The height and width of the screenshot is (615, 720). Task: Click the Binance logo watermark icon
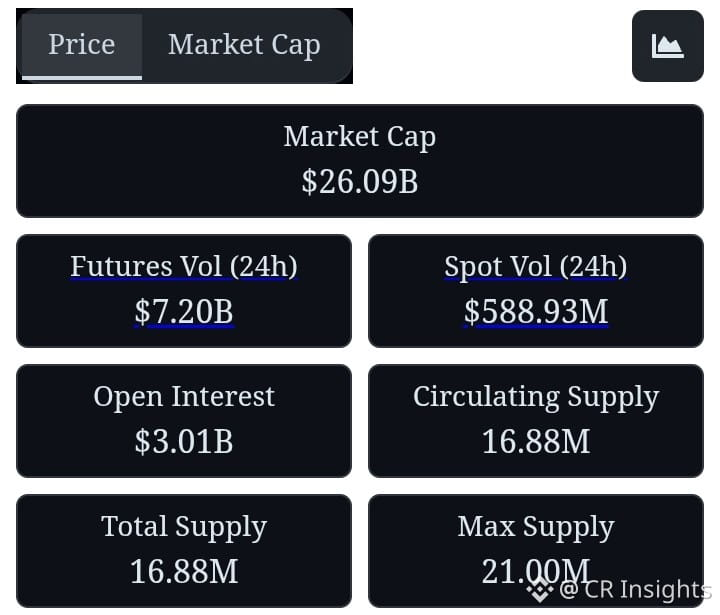pyautogui.click(x=540, y=589)
